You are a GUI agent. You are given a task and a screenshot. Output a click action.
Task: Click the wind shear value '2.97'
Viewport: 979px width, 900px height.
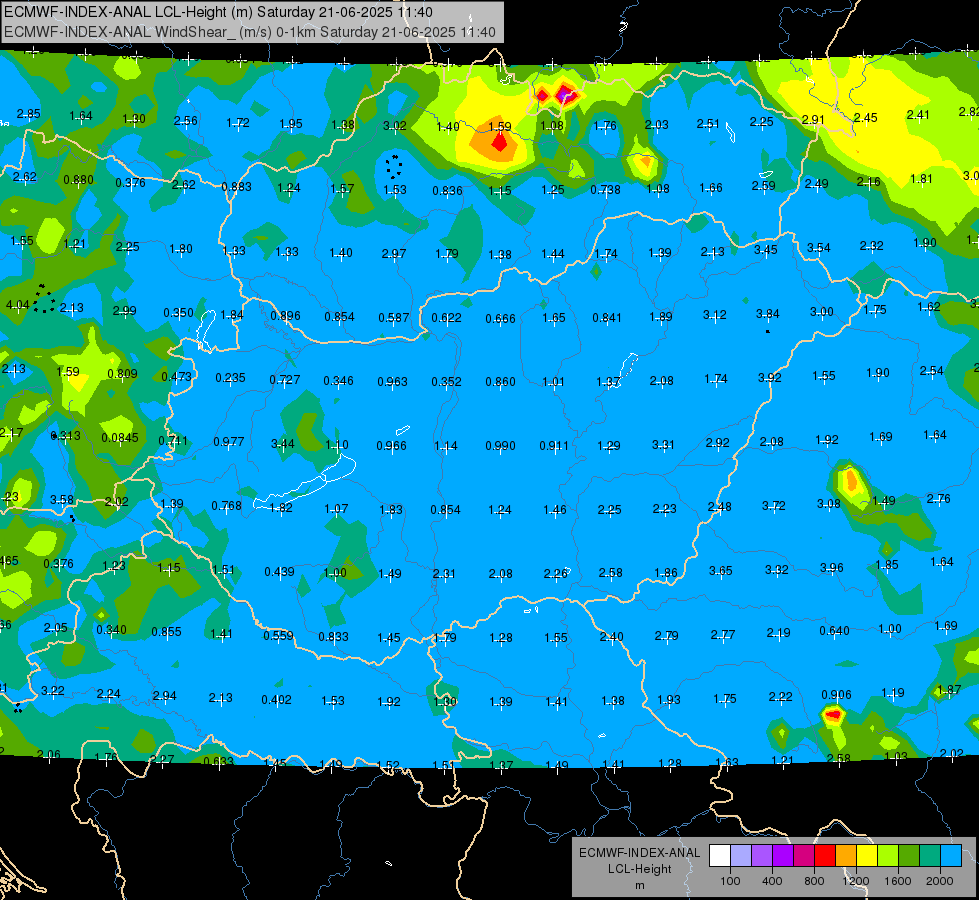[x=393, y=254]
